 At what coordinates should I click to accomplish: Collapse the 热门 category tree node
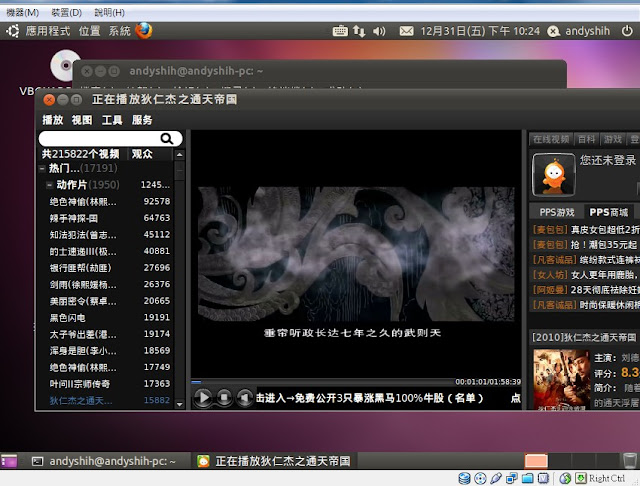tap(42, 168)
